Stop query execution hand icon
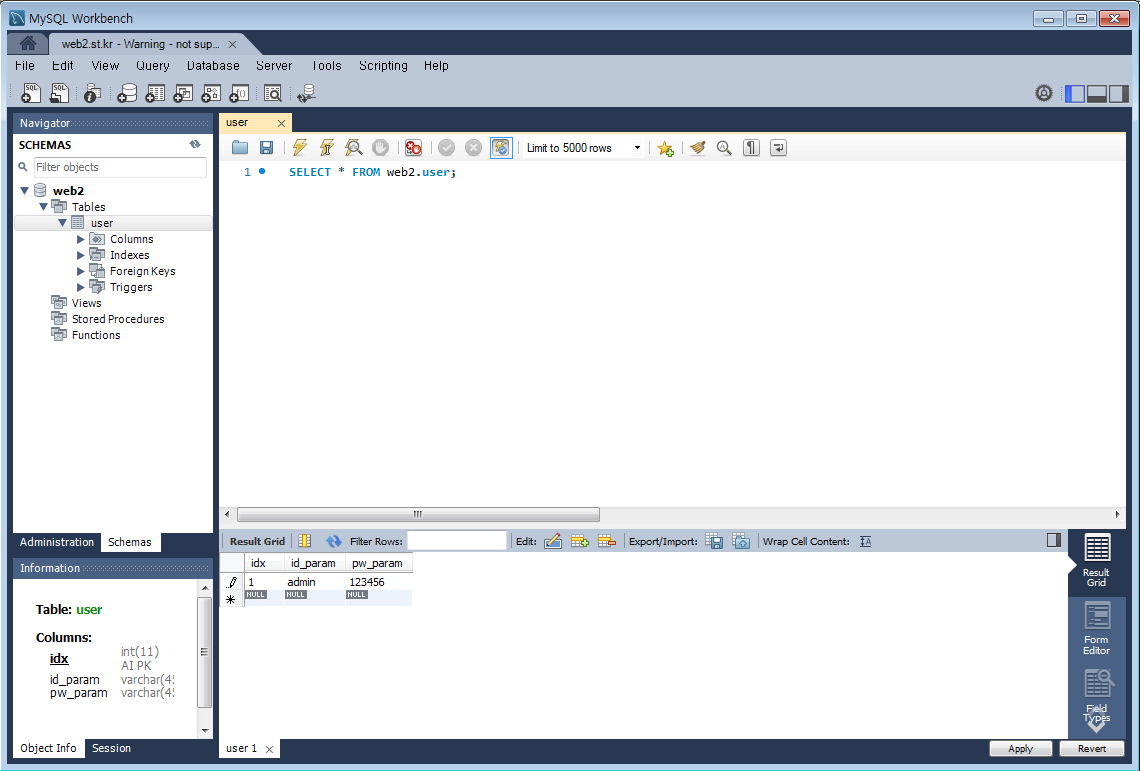Screen dimensions: 1140x771 [x=380, y=148]
